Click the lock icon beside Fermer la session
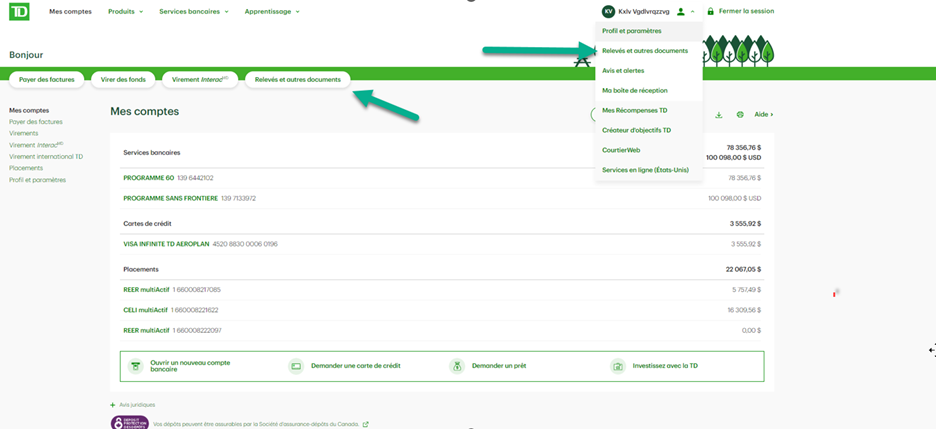 tap(710, 11)
